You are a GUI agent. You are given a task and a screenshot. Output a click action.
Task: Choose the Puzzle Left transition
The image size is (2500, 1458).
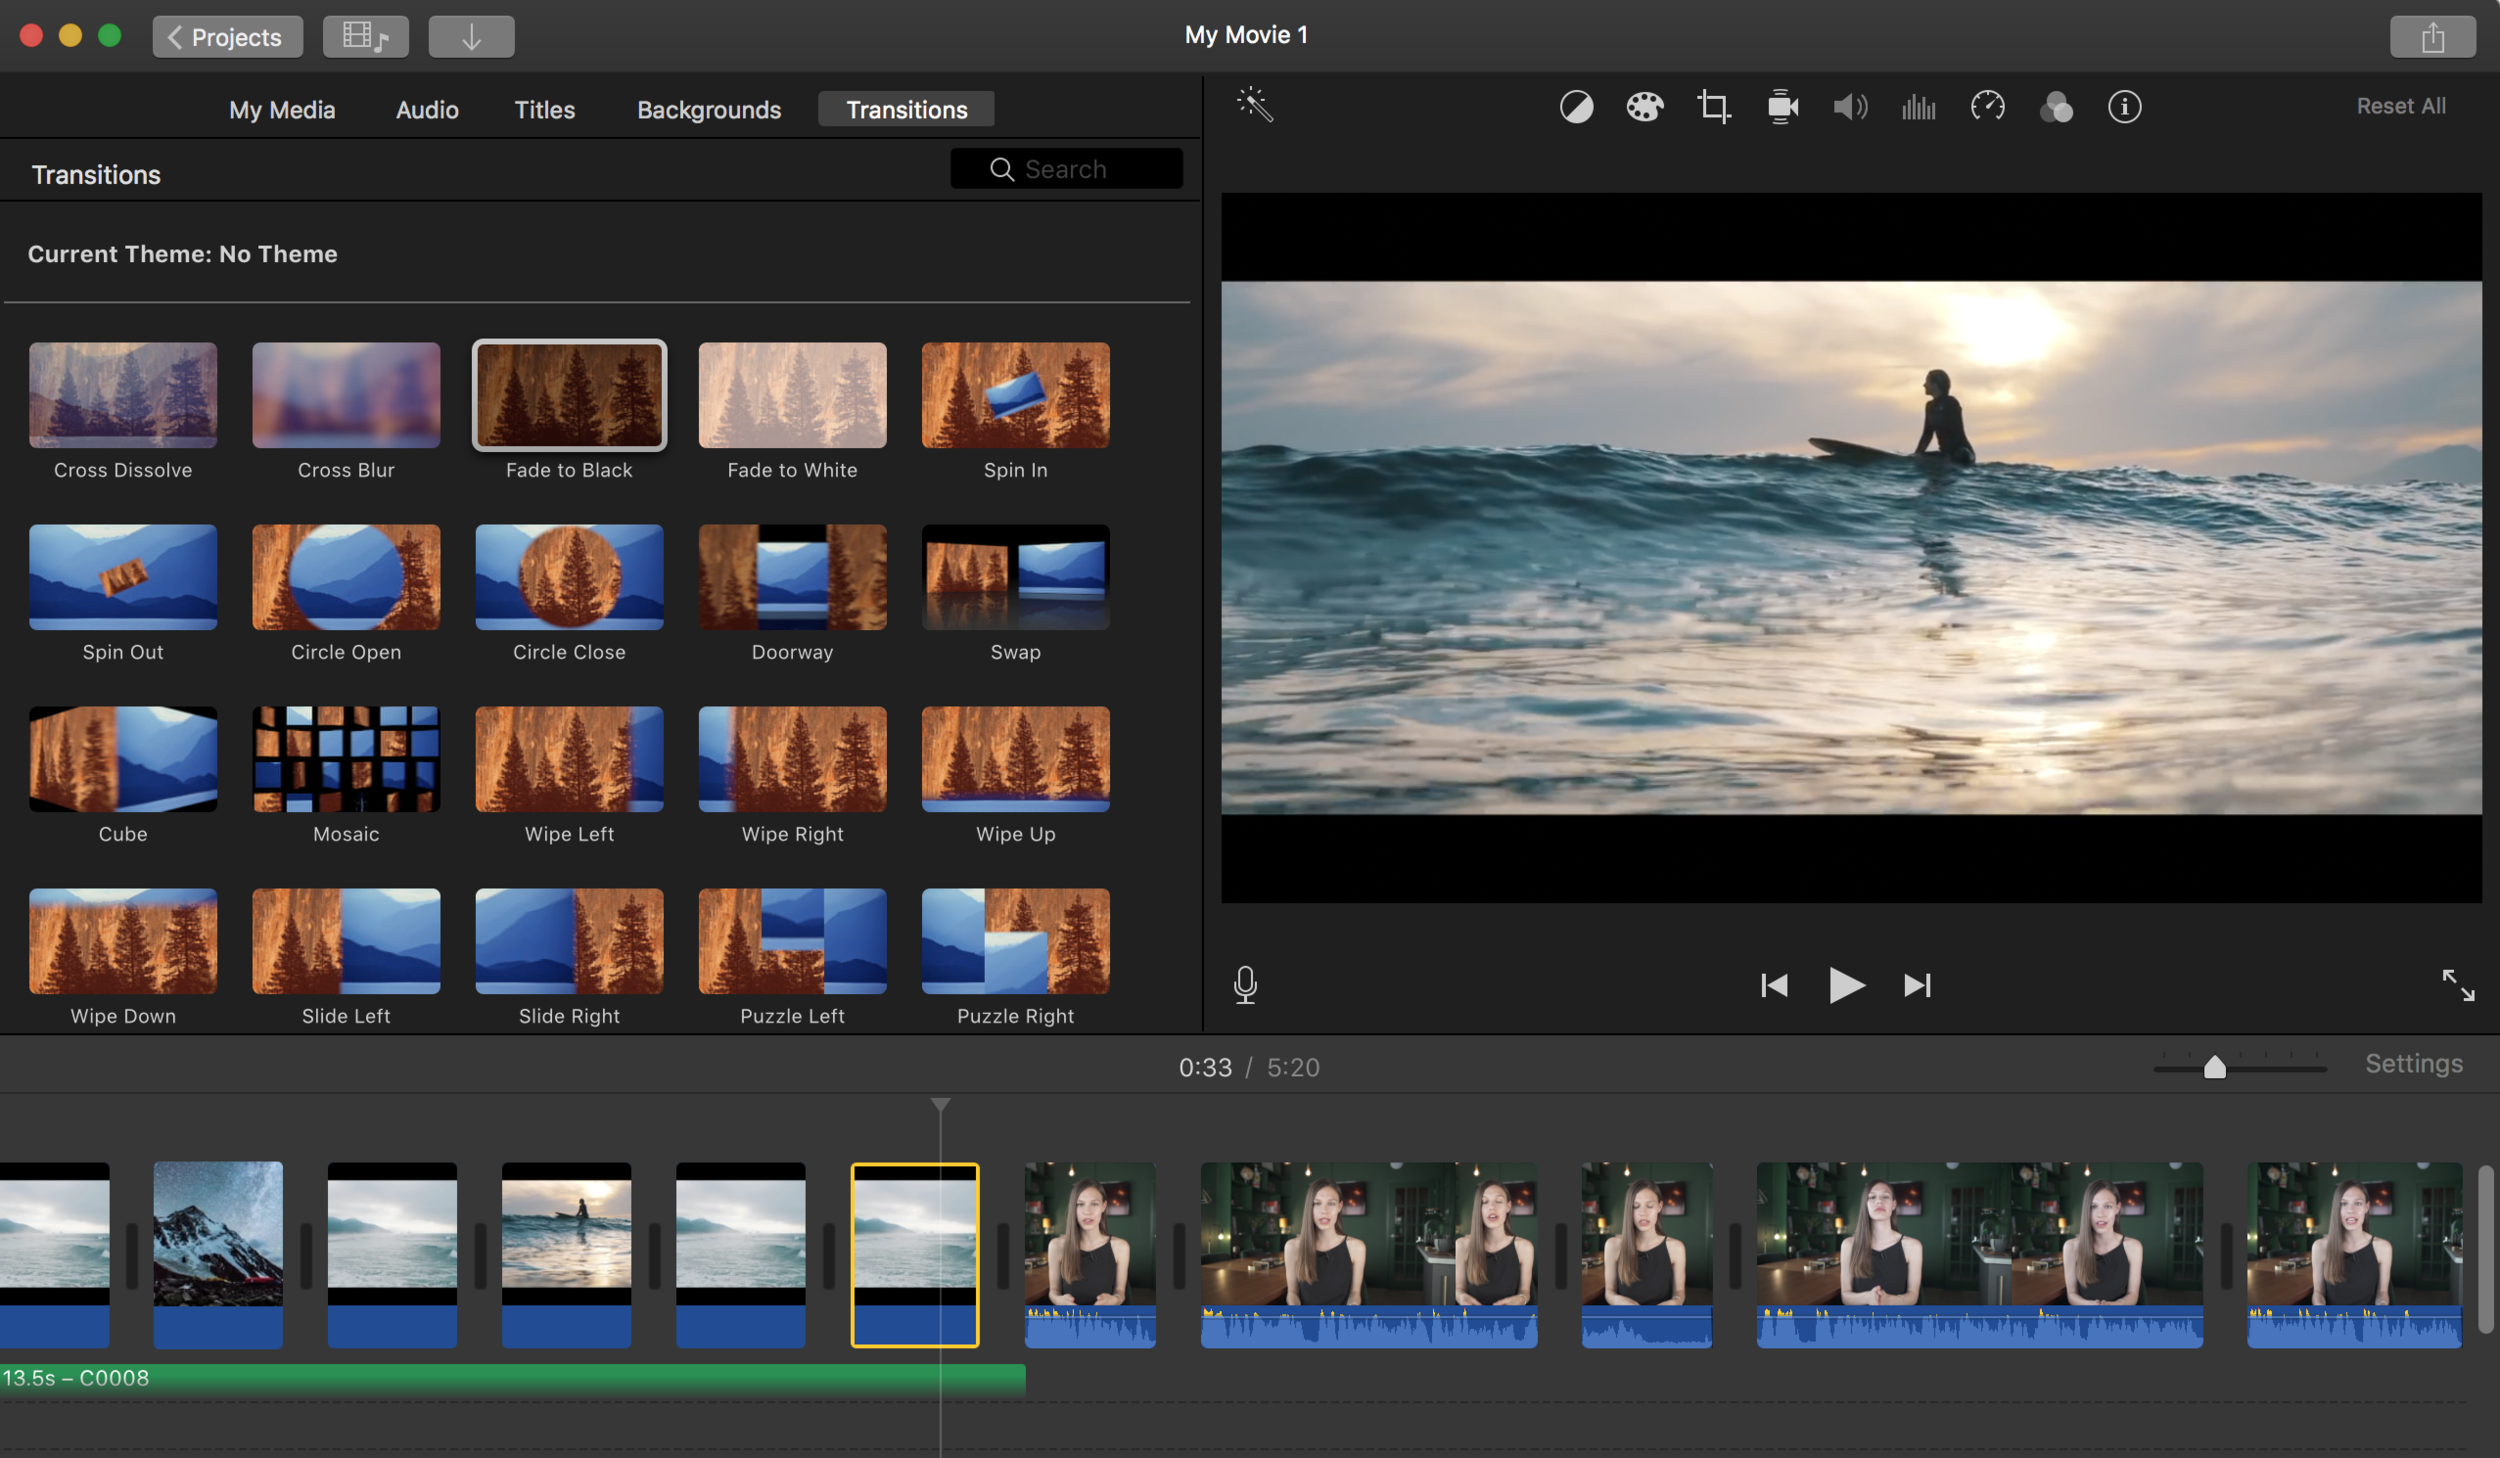pyautogui.click(x=792, y=941)
